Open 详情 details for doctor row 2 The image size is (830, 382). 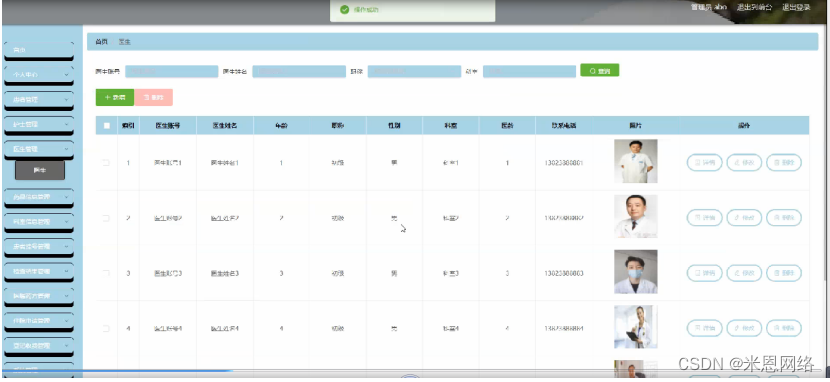tap(705, 217)
